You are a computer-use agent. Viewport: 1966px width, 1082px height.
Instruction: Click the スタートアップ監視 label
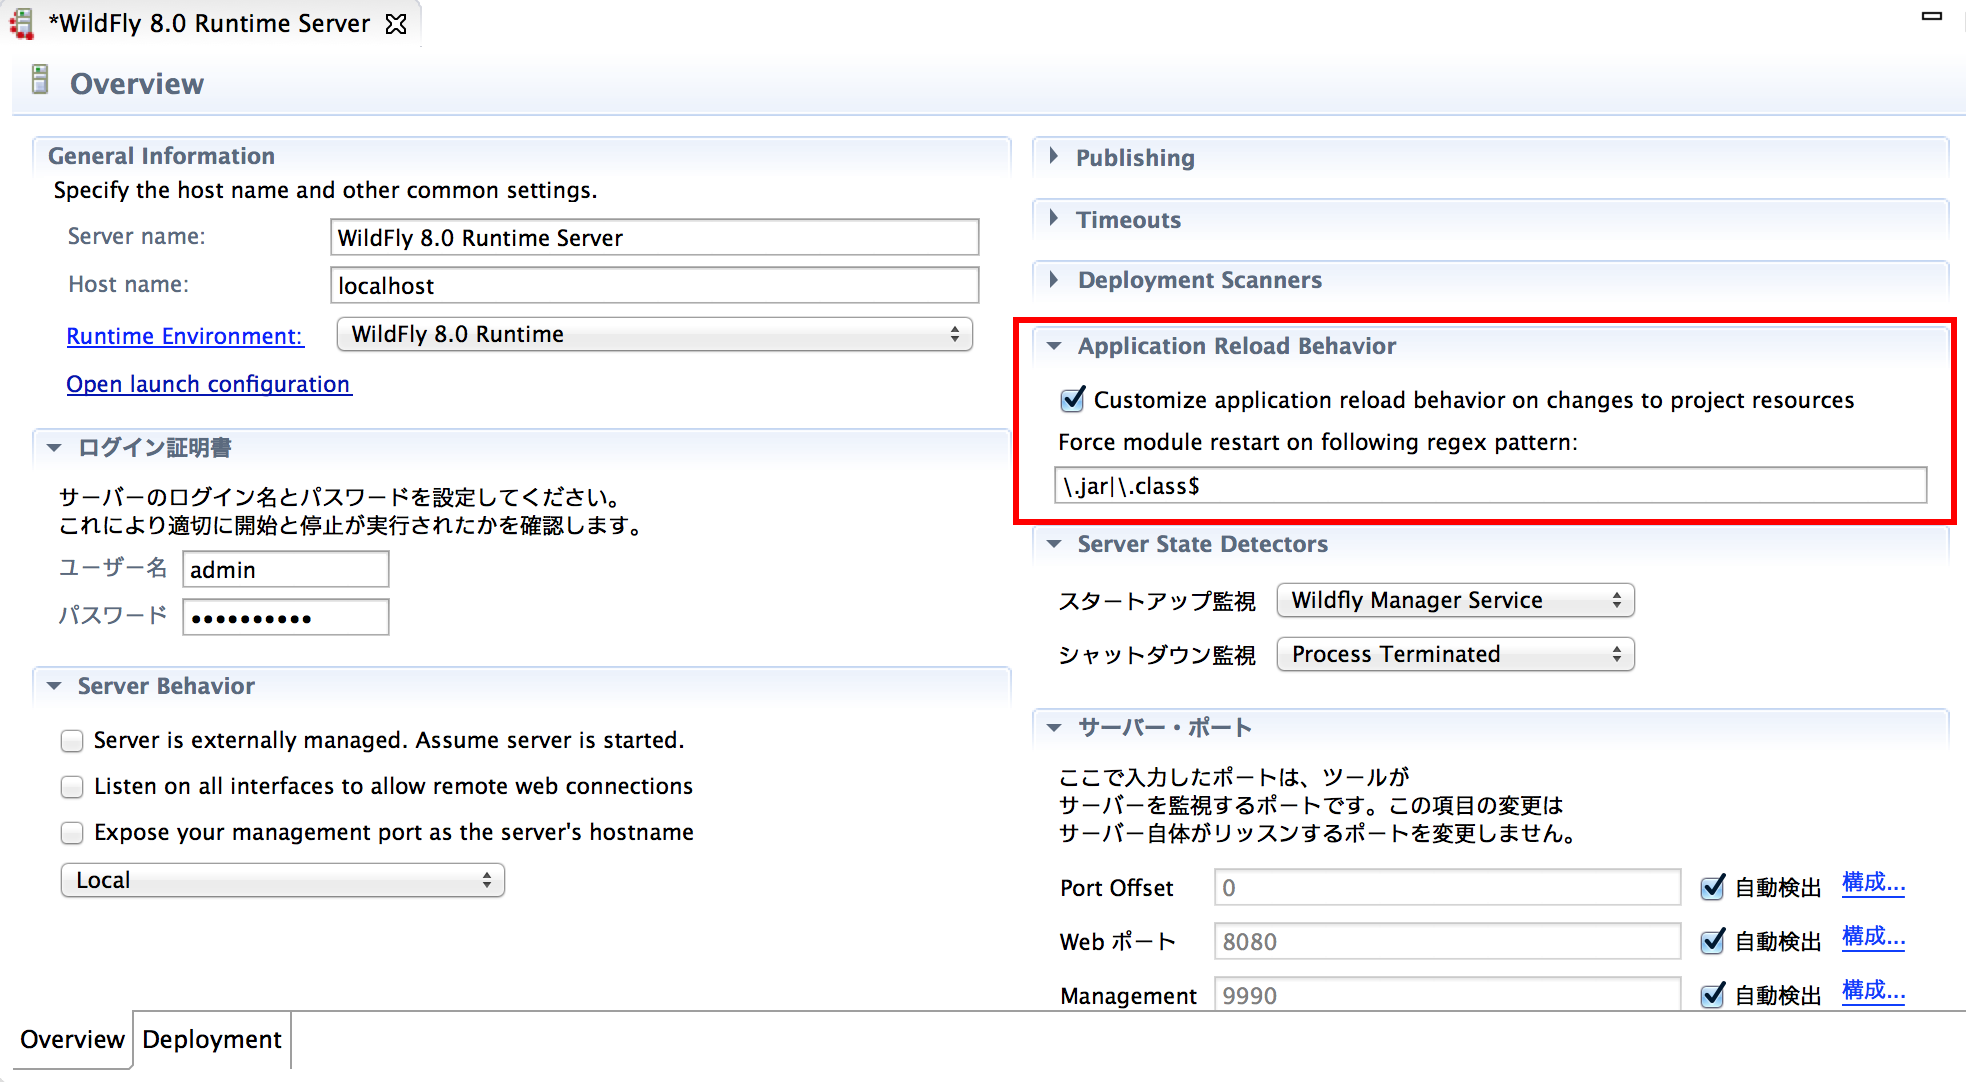point(1157,601)
